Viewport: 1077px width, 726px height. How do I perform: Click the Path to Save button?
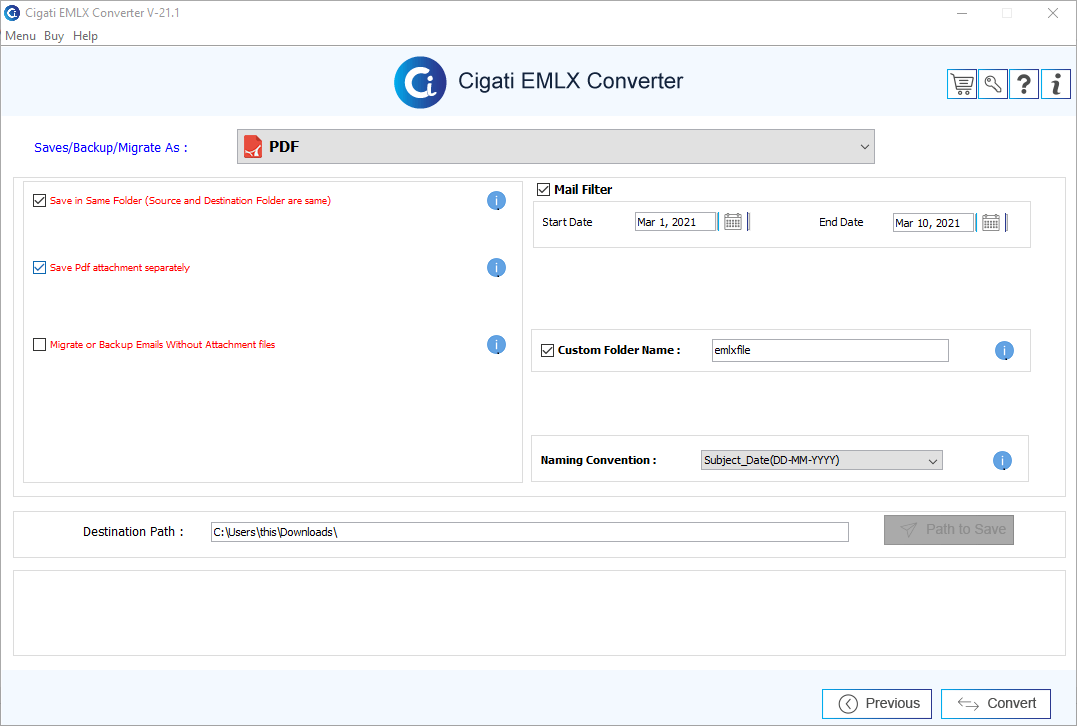949,530
